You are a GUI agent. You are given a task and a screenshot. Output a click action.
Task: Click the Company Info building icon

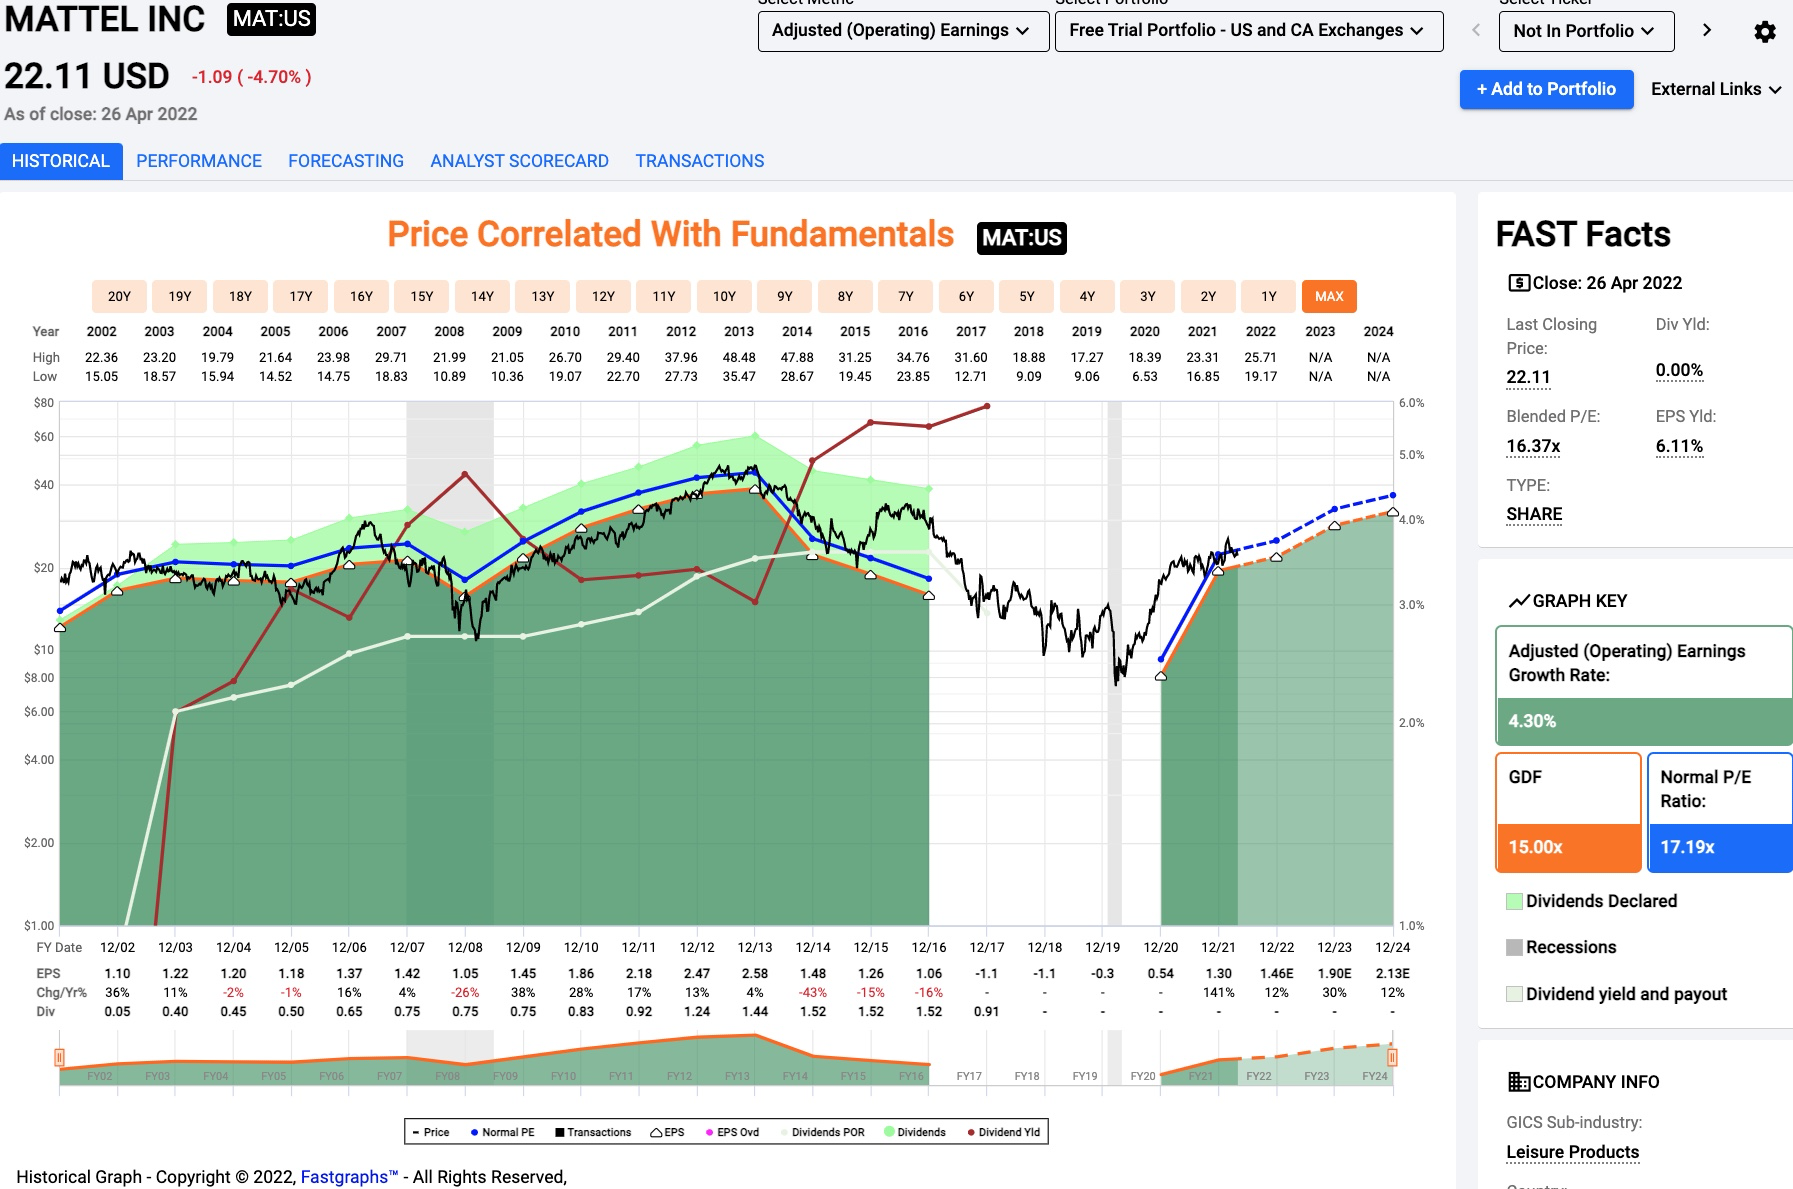click(x=1518, y=1082)
